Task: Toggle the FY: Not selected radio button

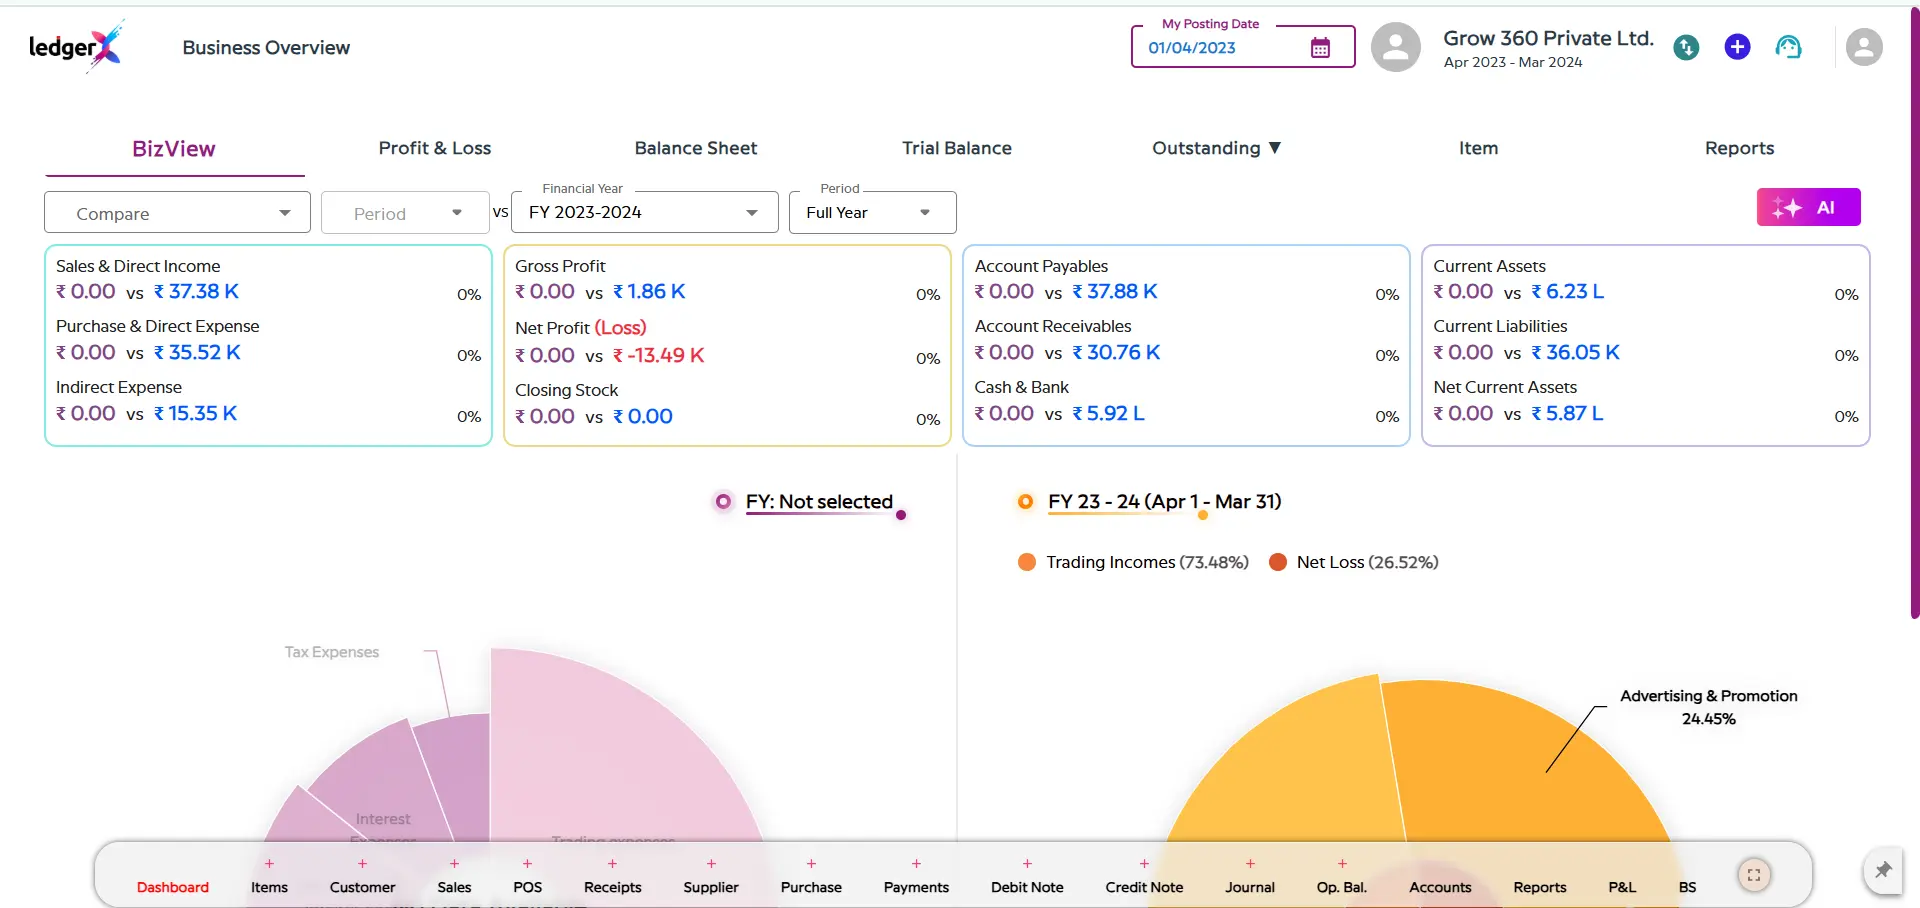Action: tap(723, 502)
